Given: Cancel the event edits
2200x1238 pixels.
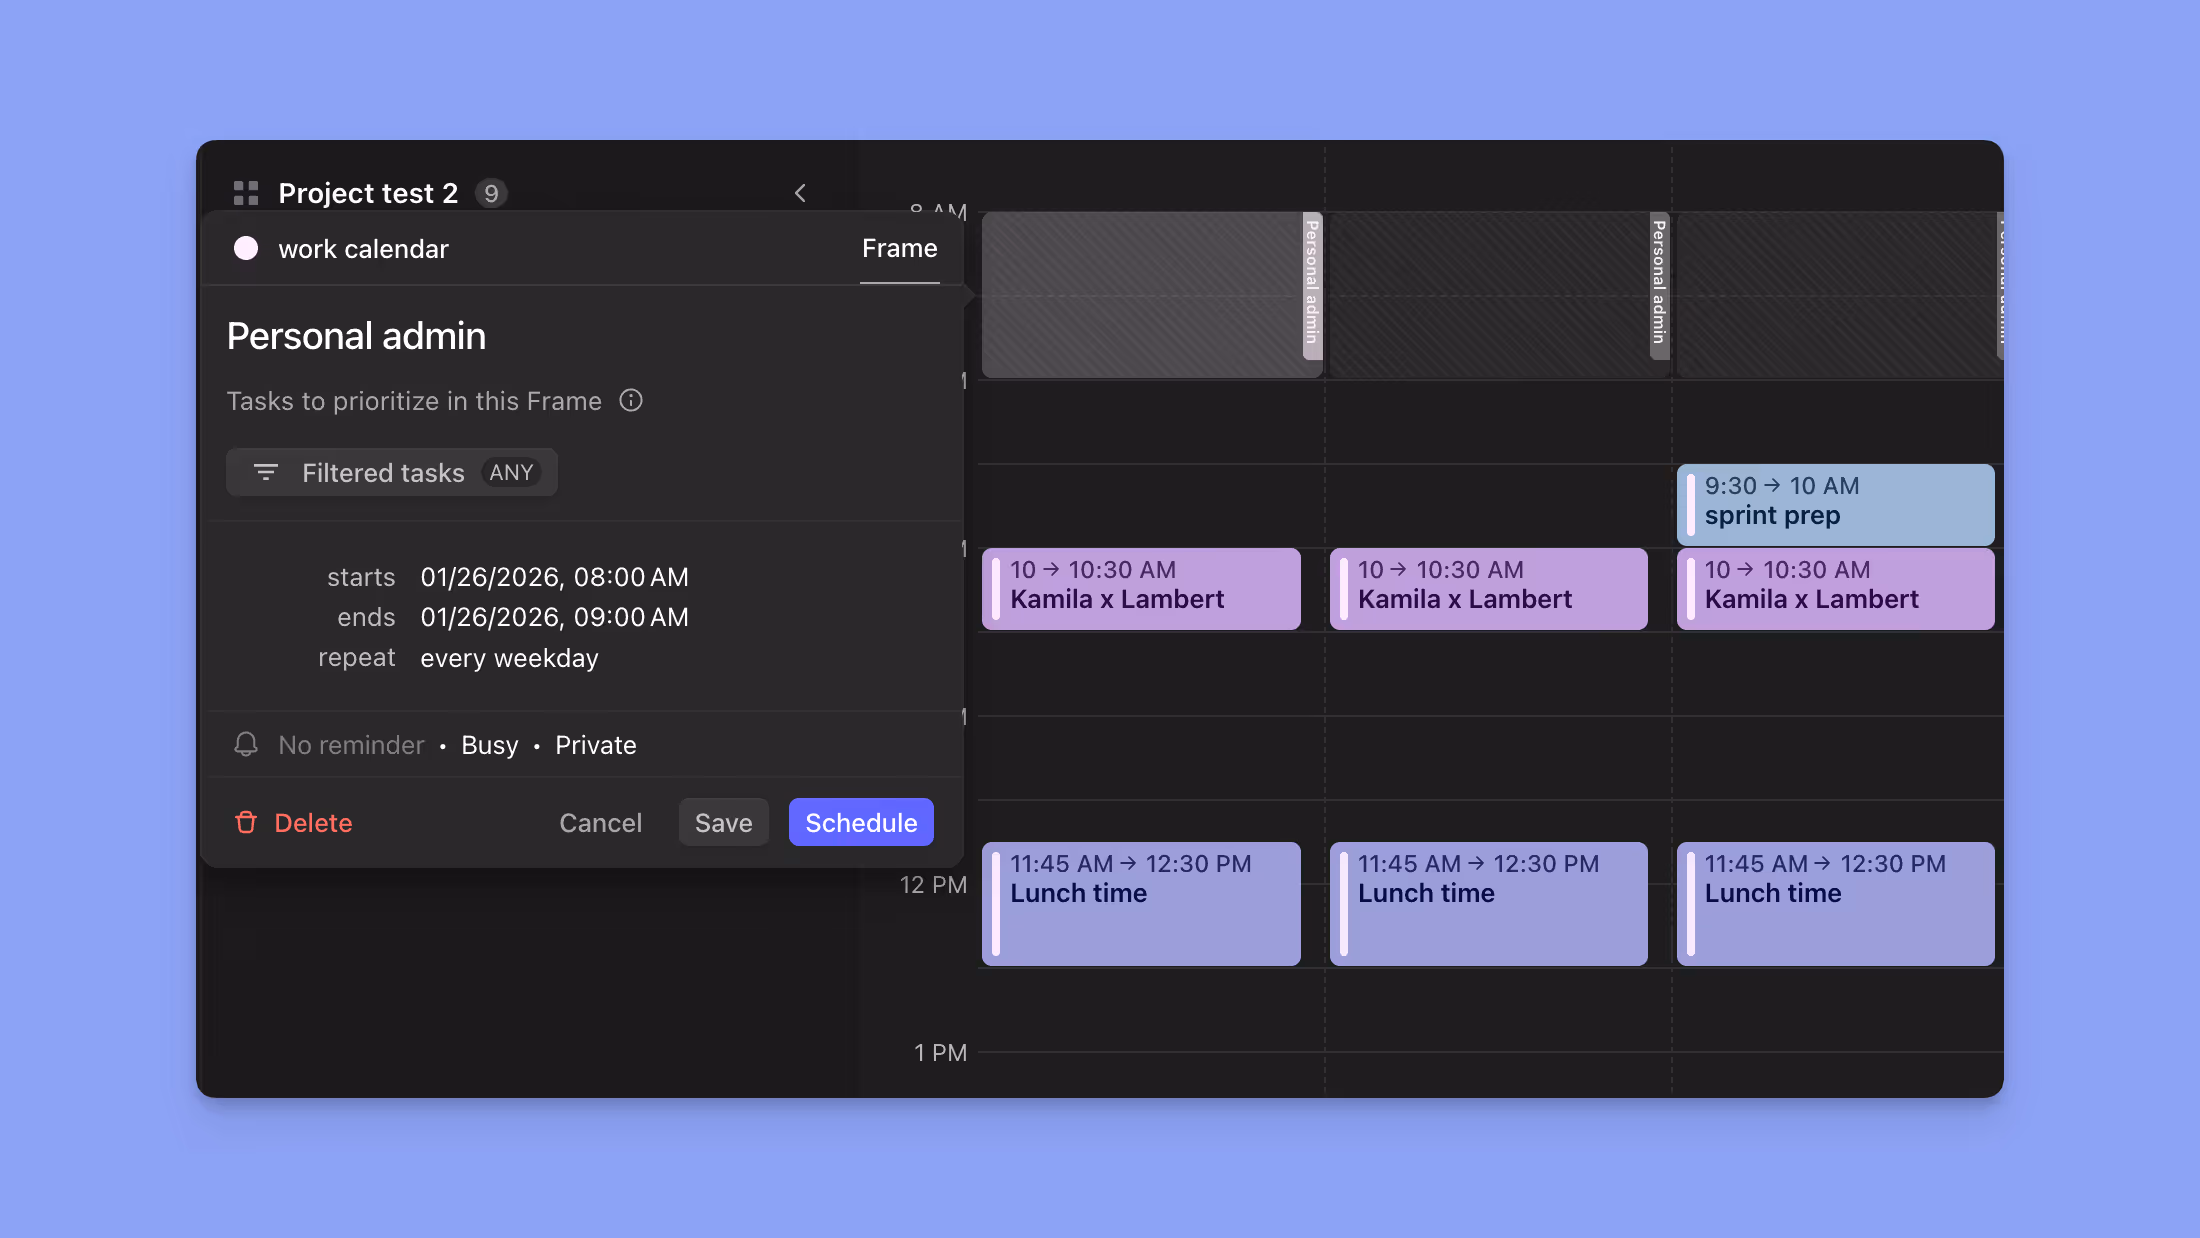Looking at the screenshot, I should coord(600,822).
